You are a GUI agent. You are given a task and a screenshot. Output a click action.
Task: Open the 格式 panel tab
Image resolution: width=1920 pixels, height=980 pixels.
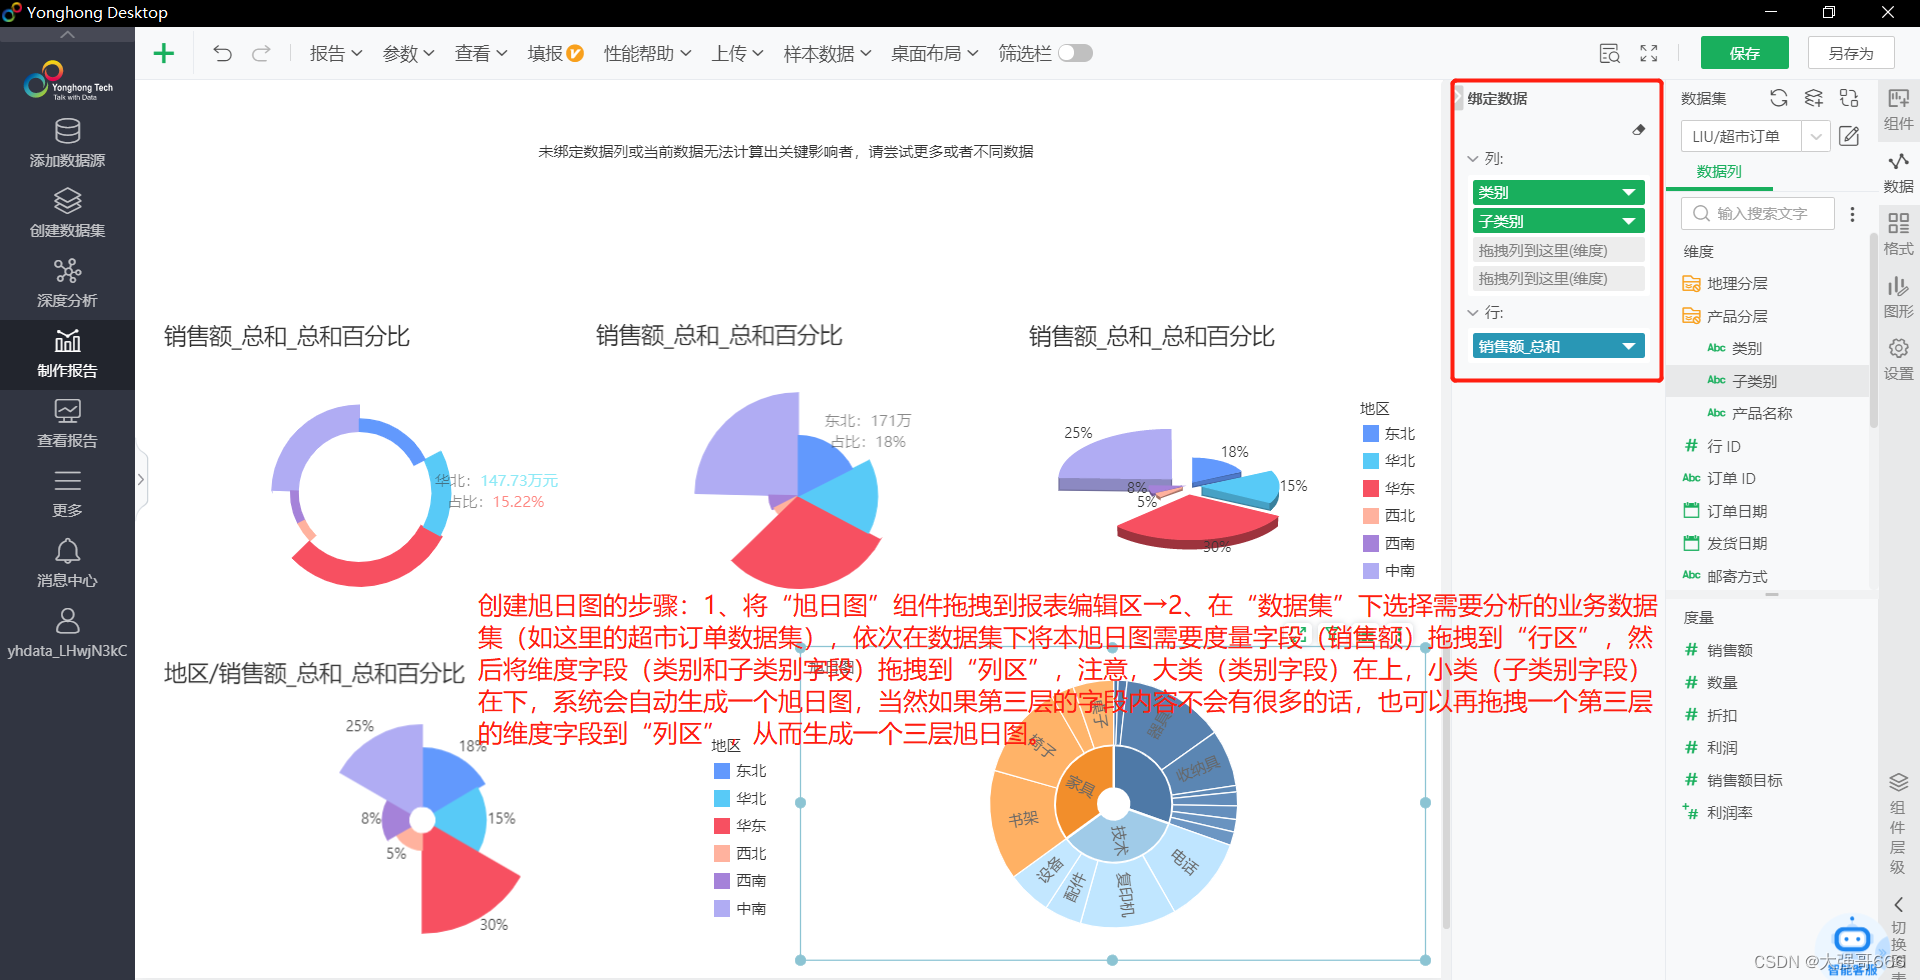1898,235
